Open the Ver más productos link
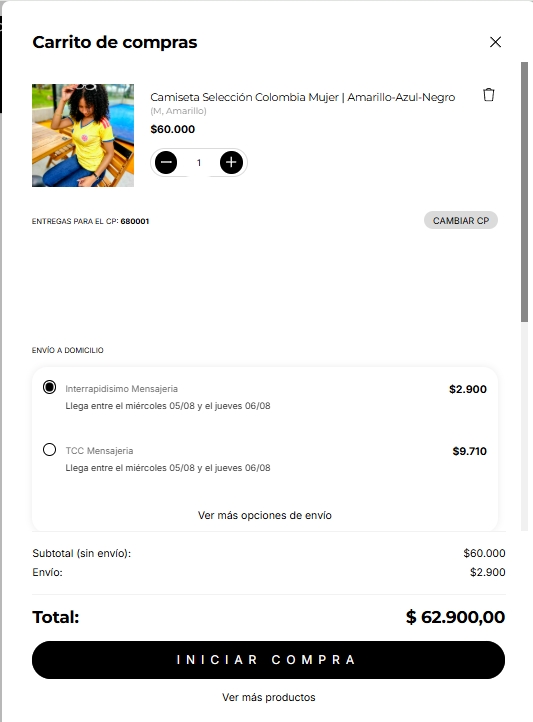Image resolution: width=533 pixels, height=722 pixels. point(269,697)
